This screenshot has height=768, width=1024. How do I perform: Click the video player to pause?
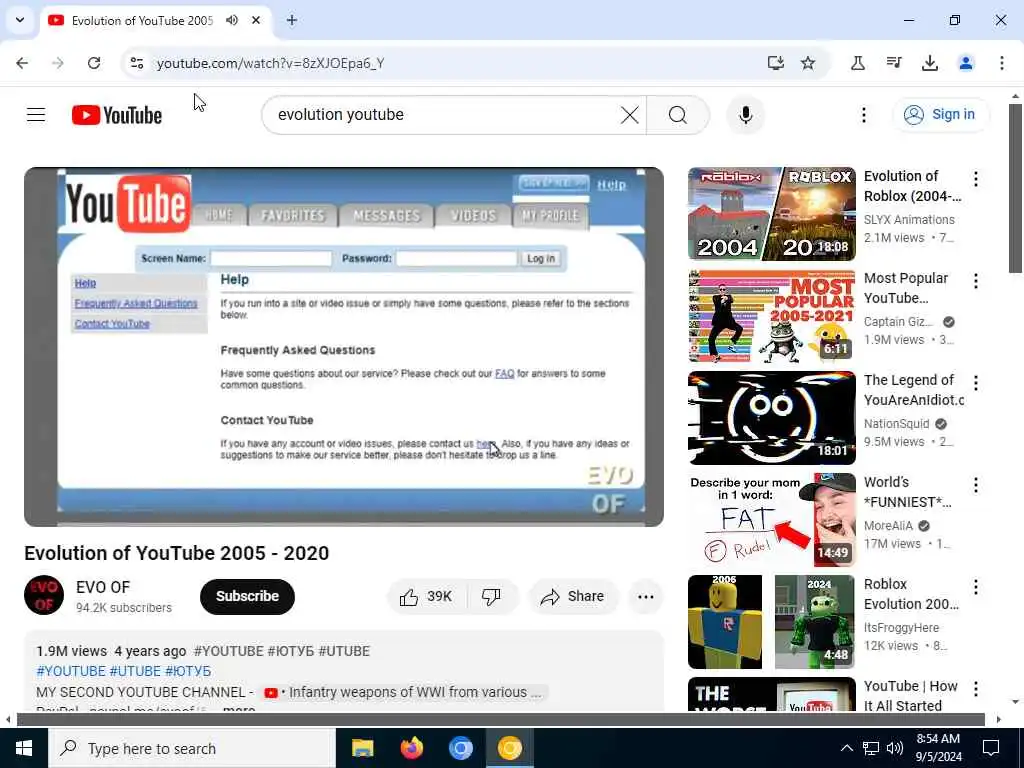click(x=344, y=347)
